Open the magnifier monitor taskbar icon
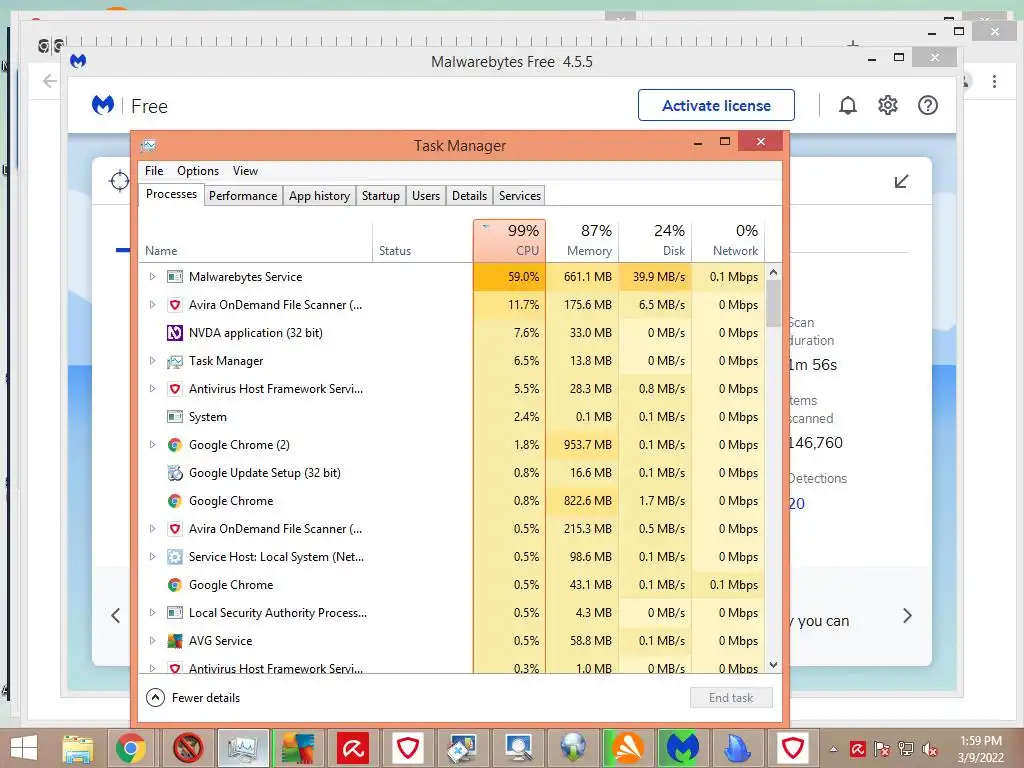1024x768 pixels. coord(518,748)
